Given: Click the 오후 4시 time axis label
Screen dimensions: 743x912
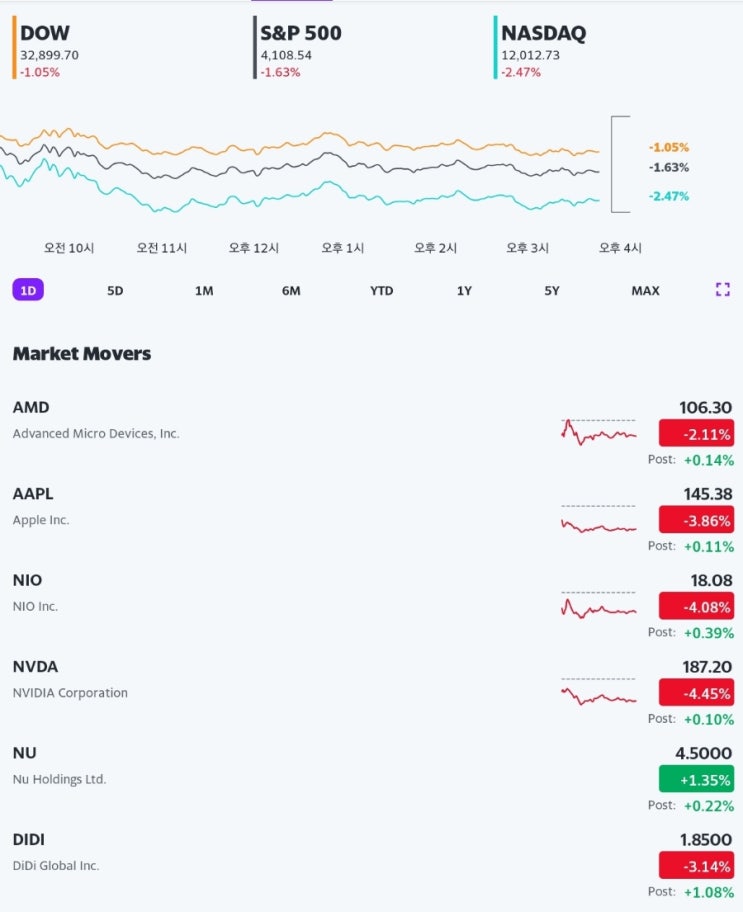Looking at the screenshot, I should tap(620, 248).
